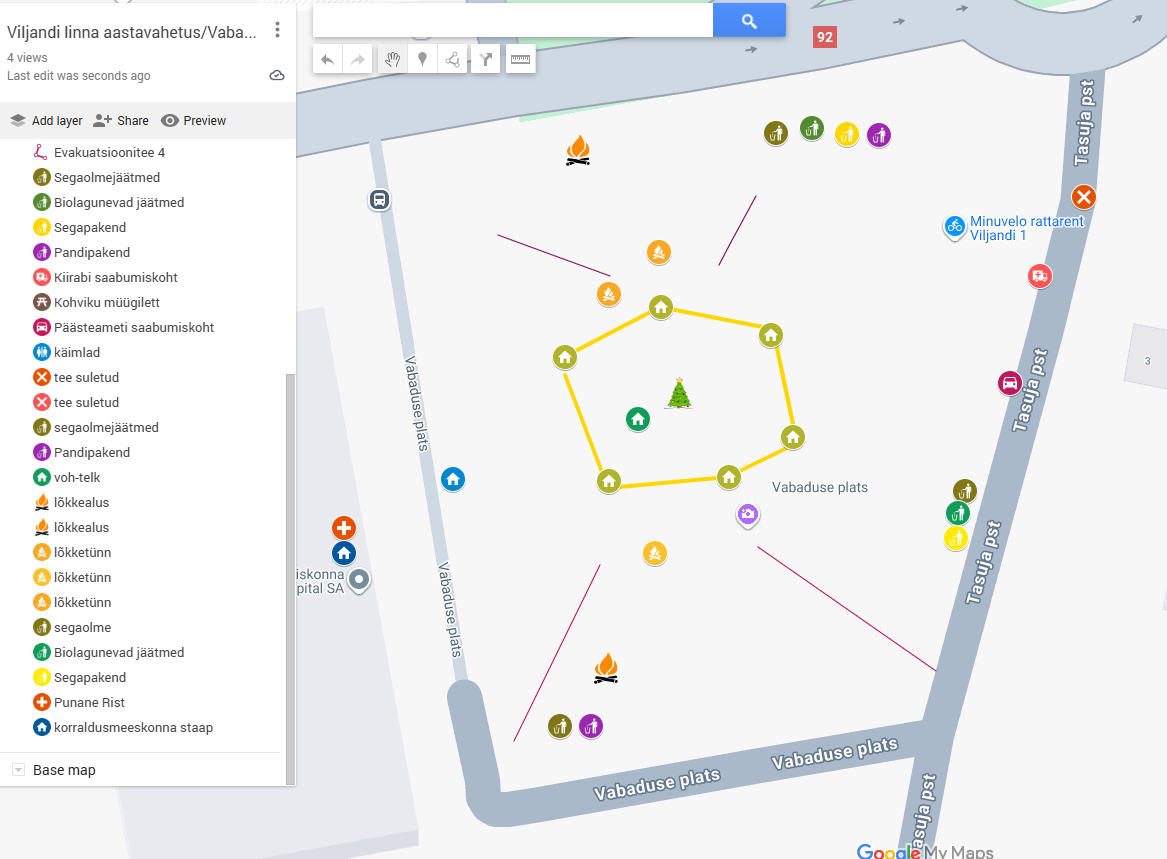
Task: Click the bus stop icon on map
Action: click(379, 200)
